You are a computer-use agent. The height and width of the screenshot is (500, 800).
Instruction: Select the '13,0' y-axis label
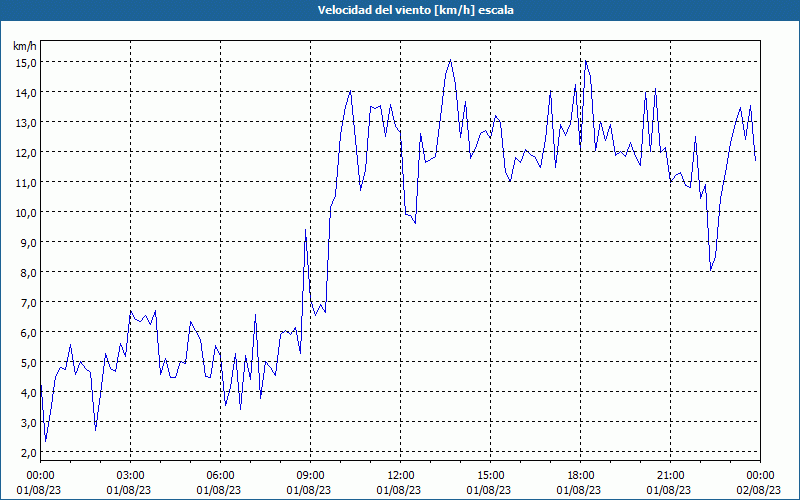tap(26, 122)
